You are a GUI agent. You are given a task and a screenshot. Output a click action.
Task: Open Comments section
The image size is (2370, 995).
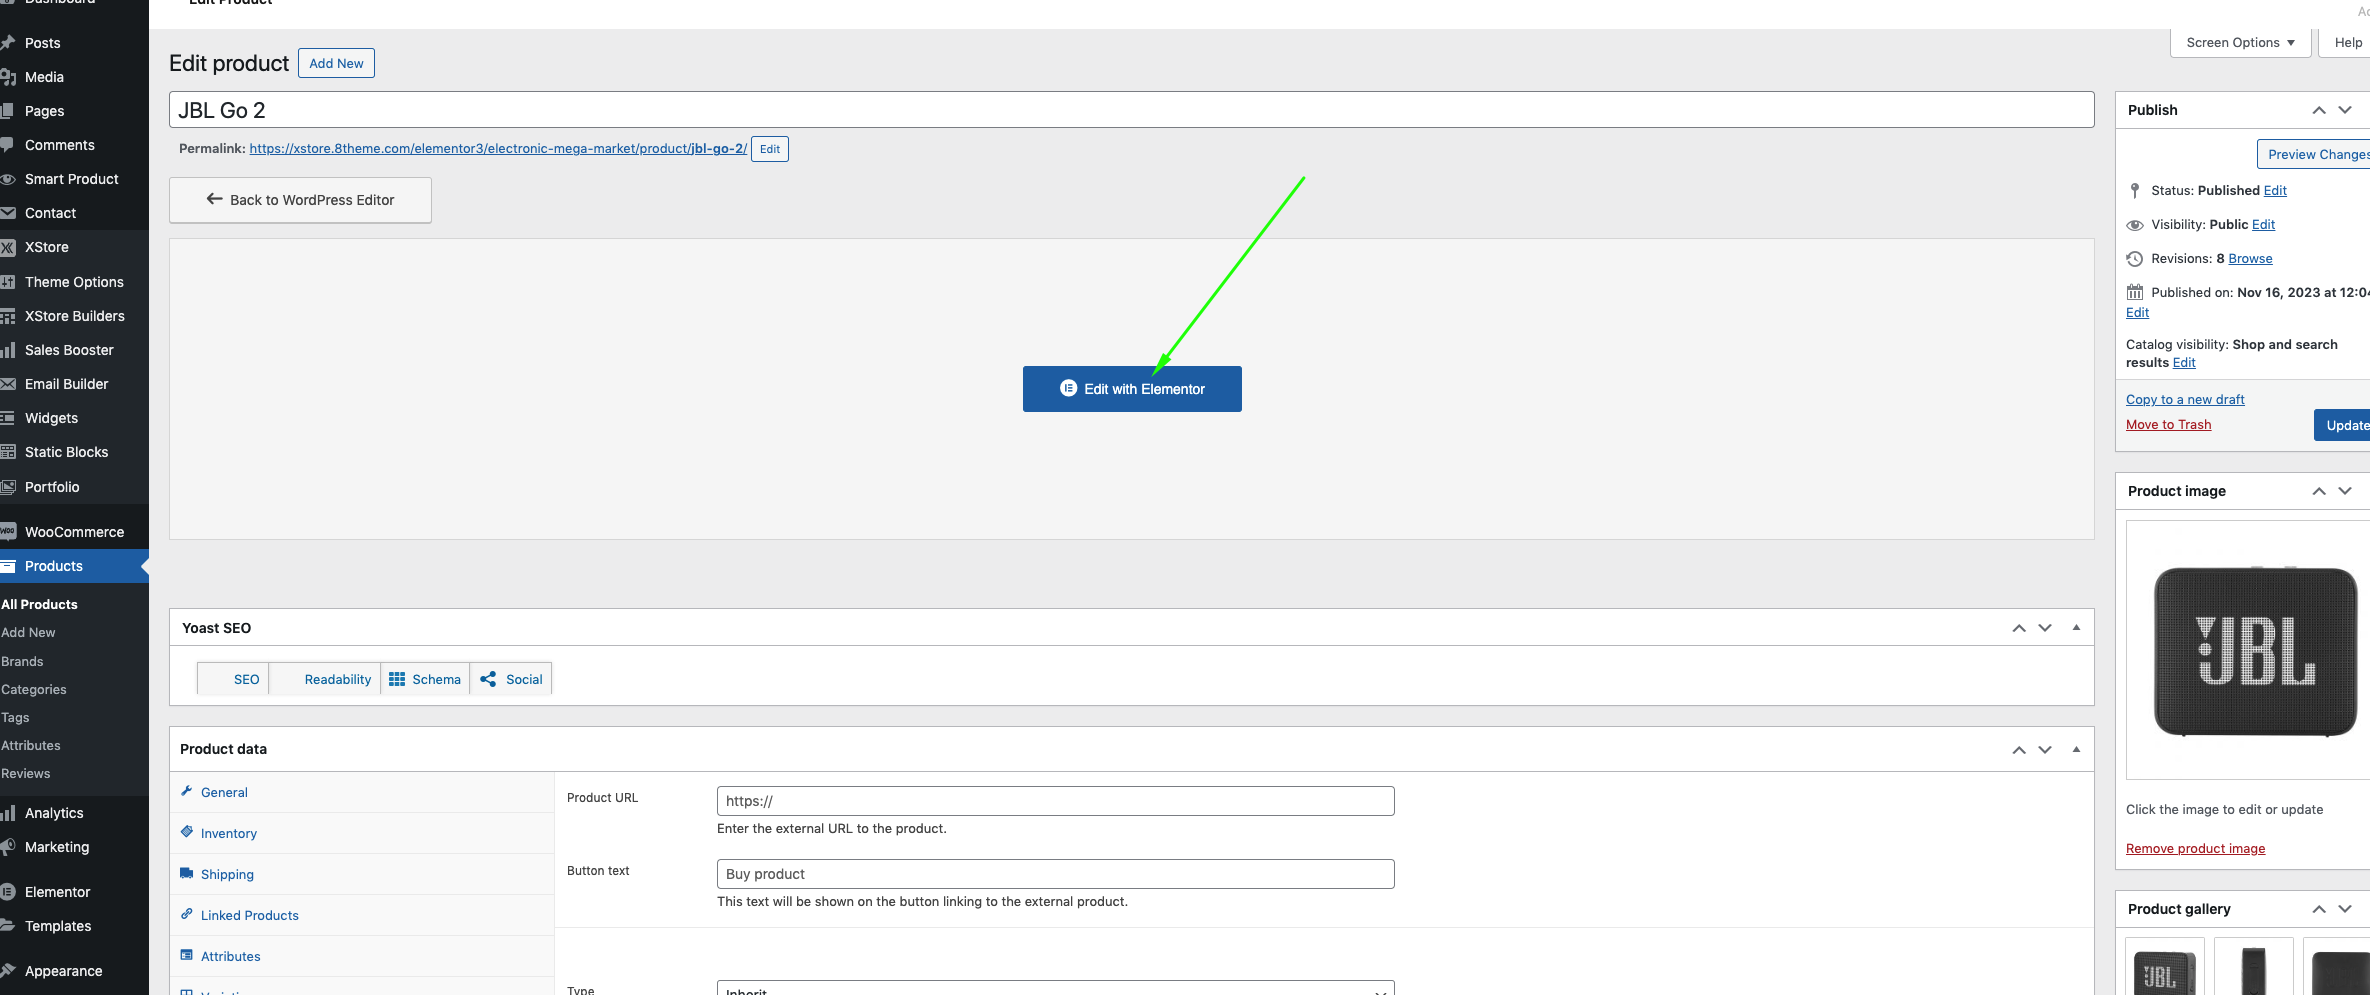pyautogui.click(x=59, y=145)
